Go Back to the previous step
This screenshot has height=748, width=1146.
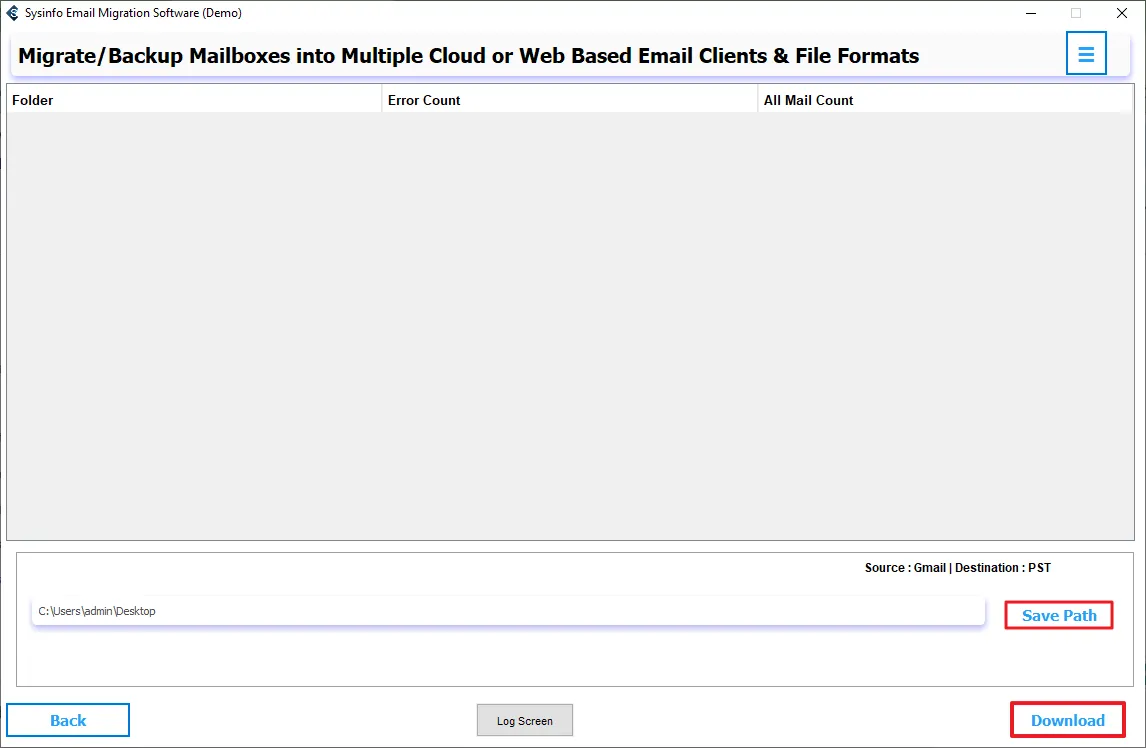pos(68,720)
